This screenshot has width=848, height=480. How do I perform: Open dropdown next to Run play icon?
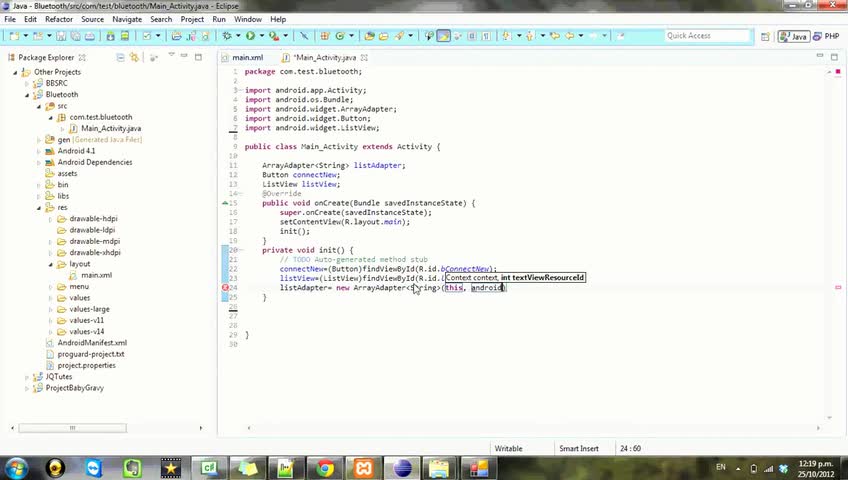pos(262,36)
